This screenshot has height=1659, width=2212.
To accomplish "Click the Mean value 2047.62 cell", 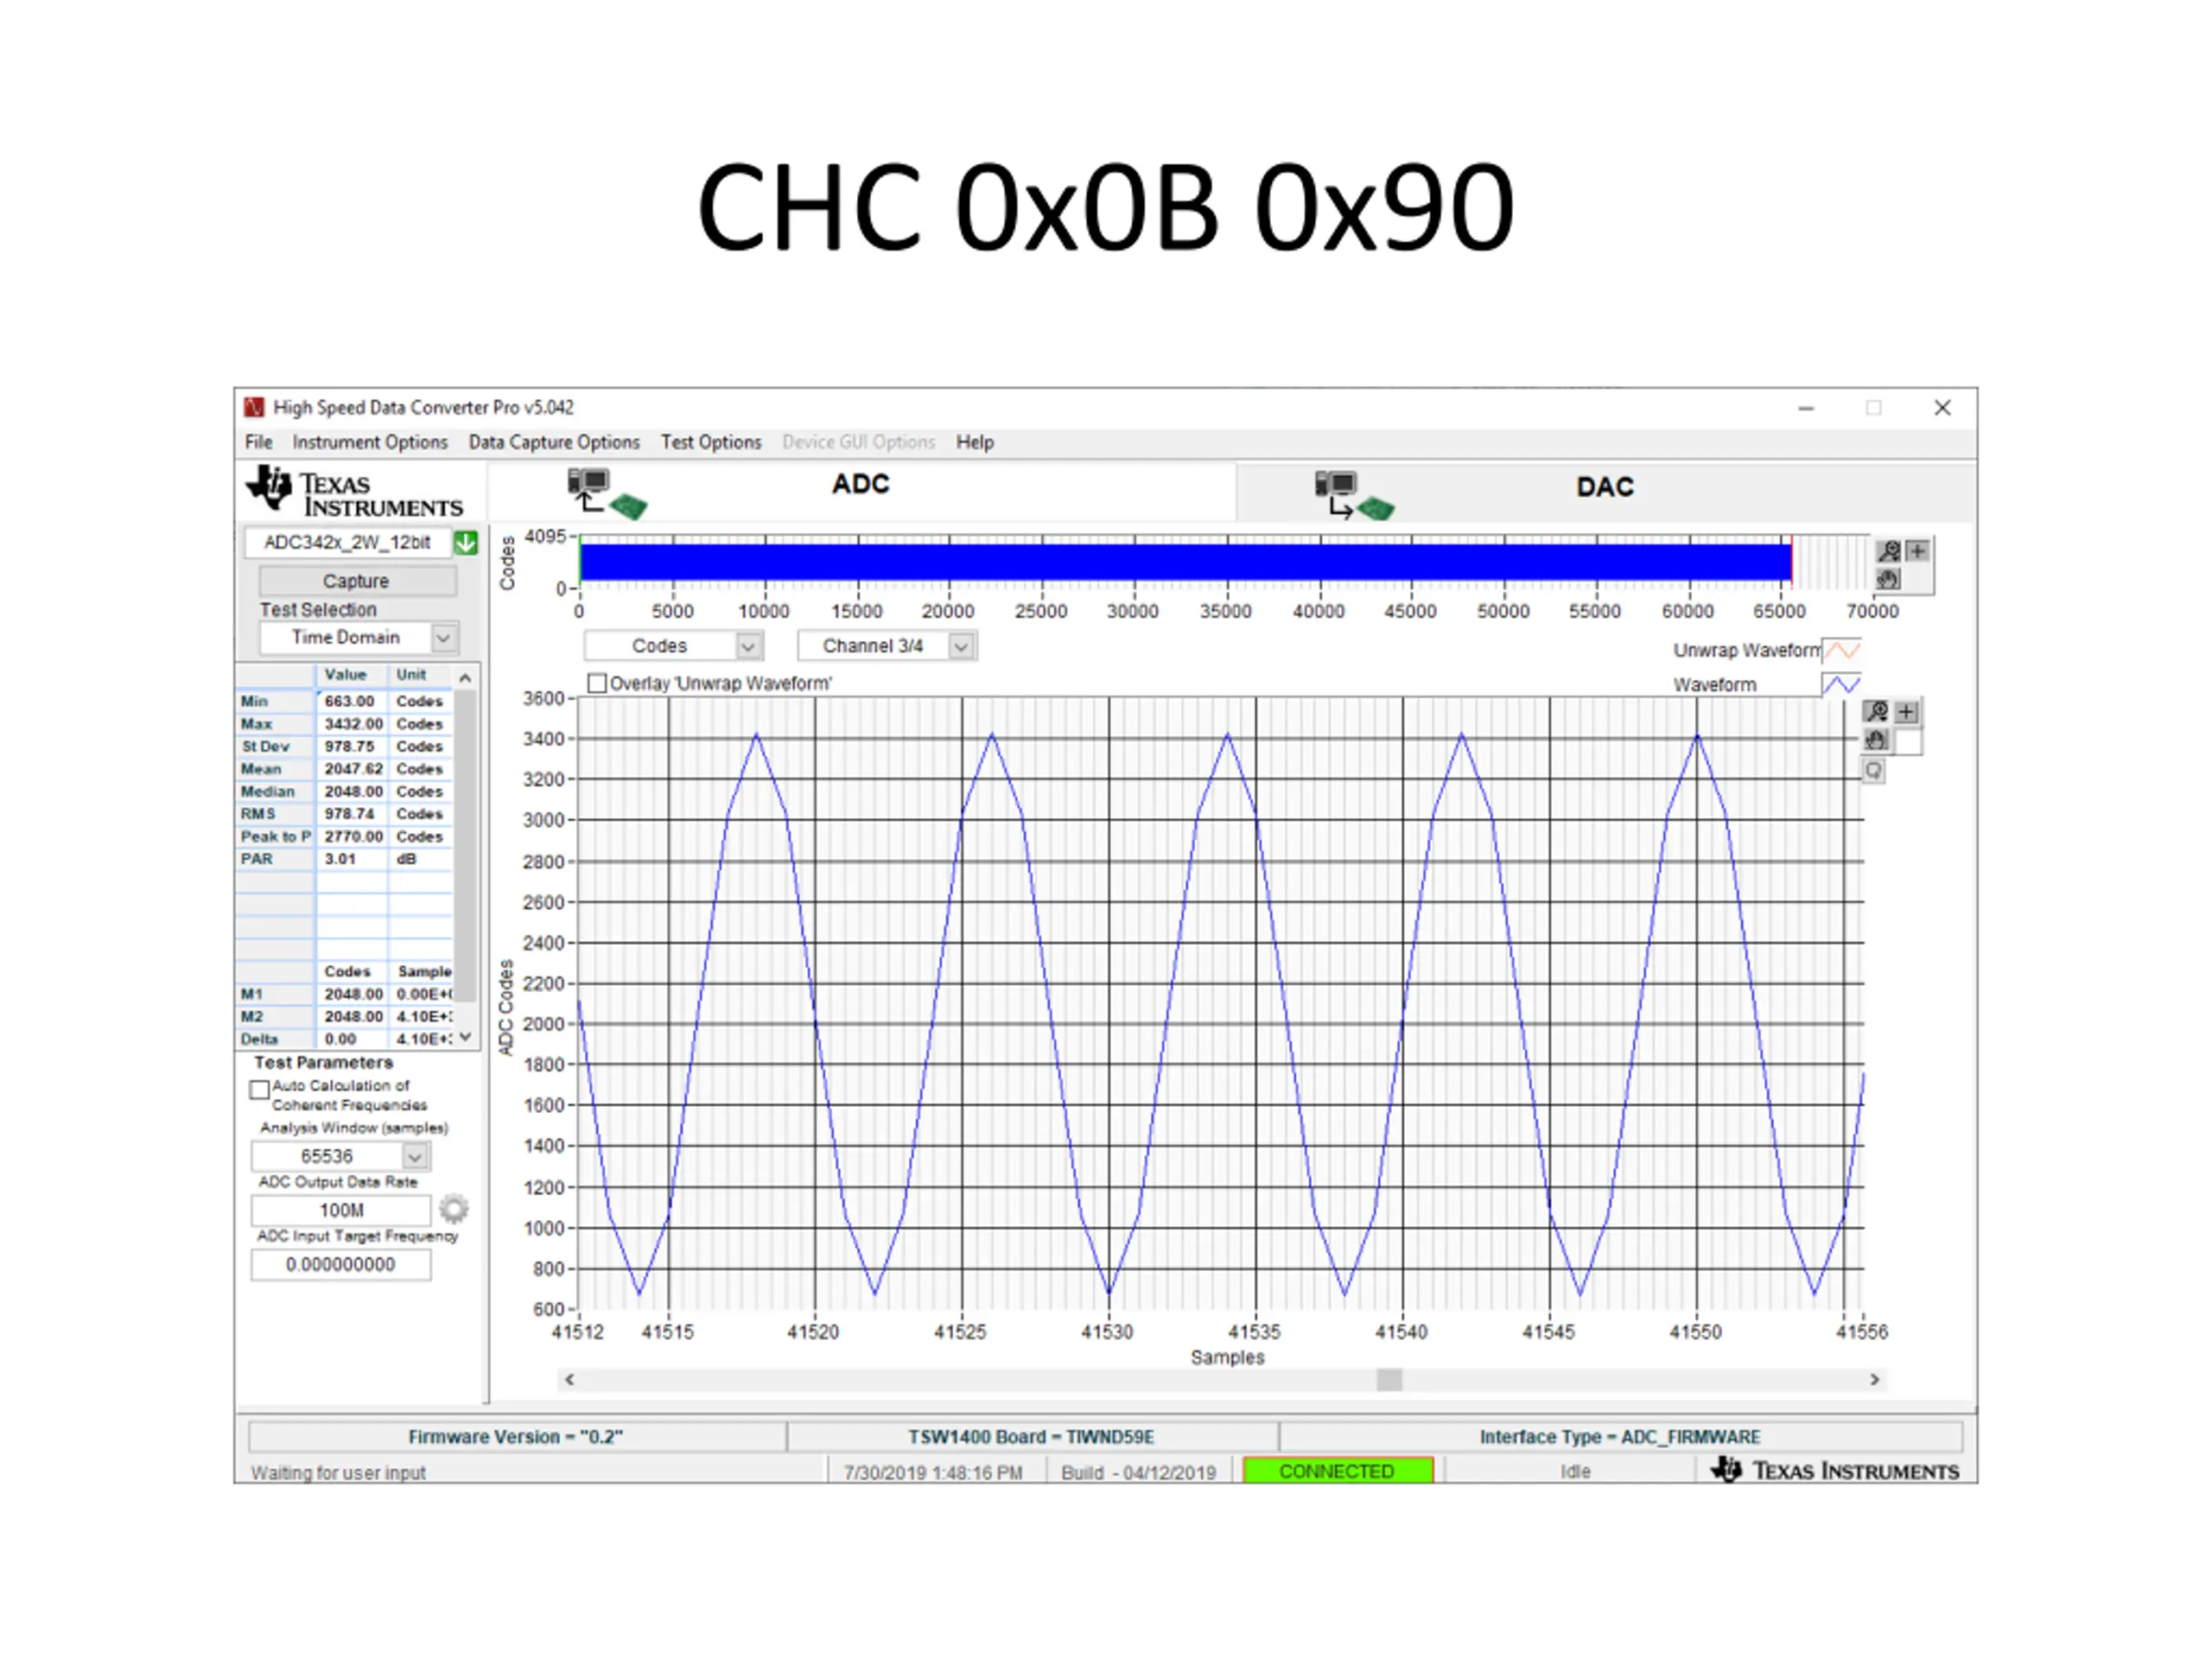I will 353,769.
